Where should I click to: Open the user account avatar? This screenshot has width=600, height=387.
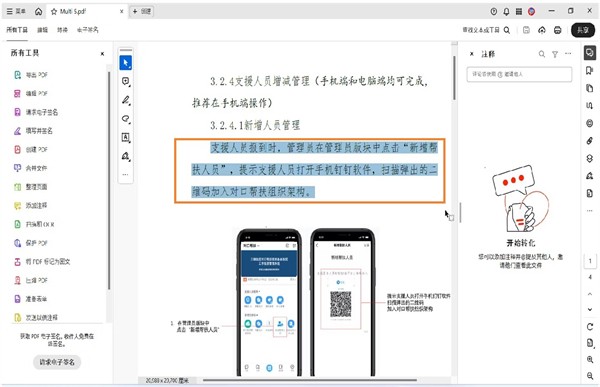point(532,11)
